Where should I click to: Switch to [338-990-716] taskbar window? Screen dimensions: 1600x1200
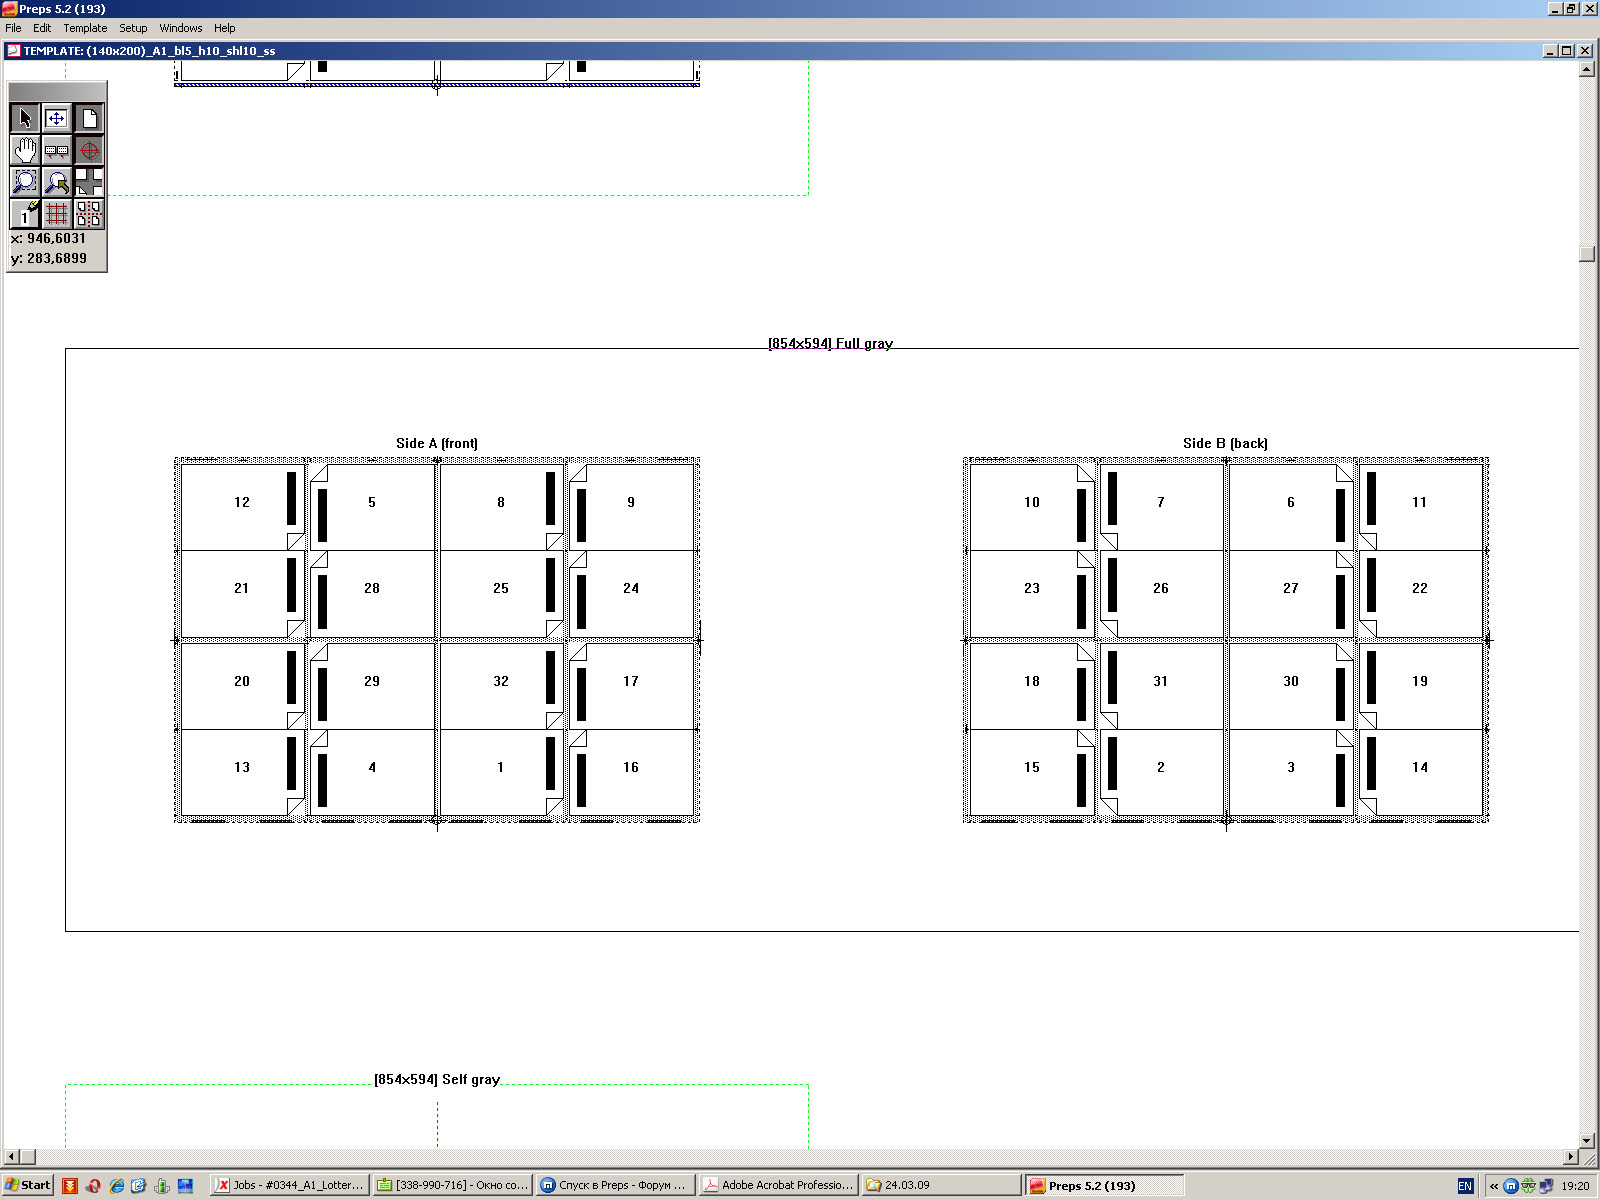(x=452, y=1185)
